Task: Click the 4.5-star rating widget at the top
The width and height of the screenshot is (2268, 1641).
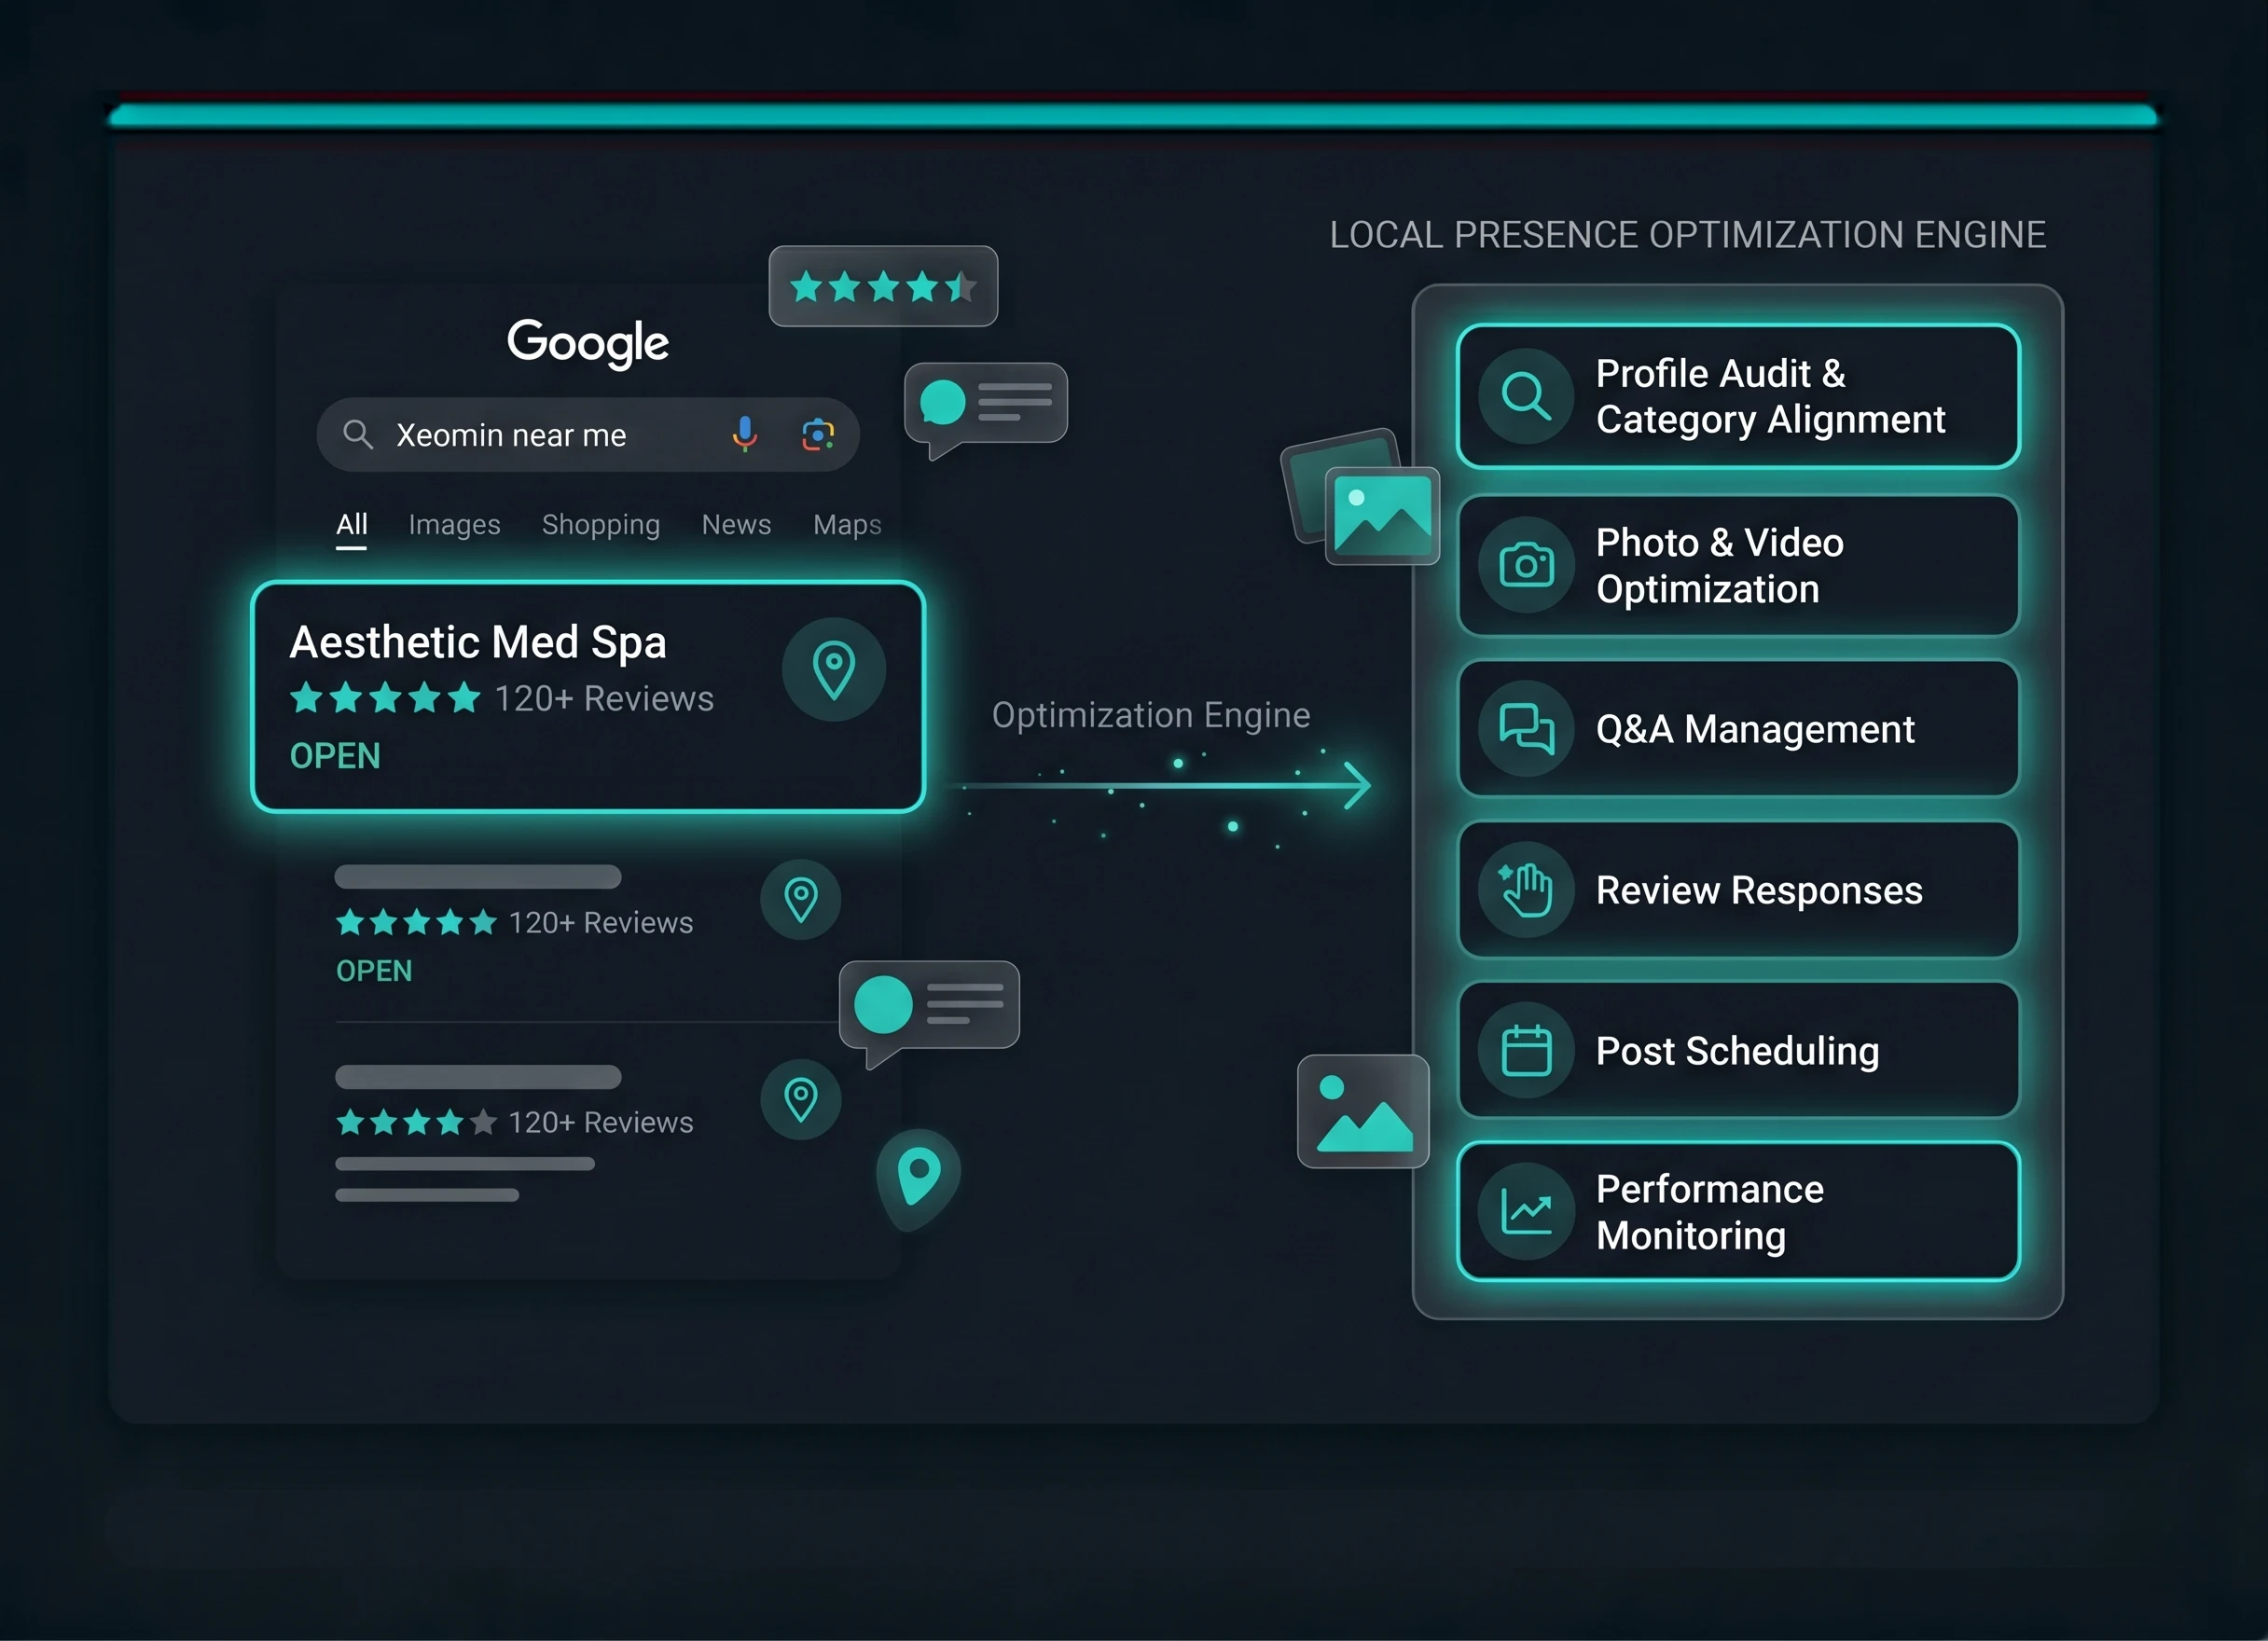Action: click(883, 287)
